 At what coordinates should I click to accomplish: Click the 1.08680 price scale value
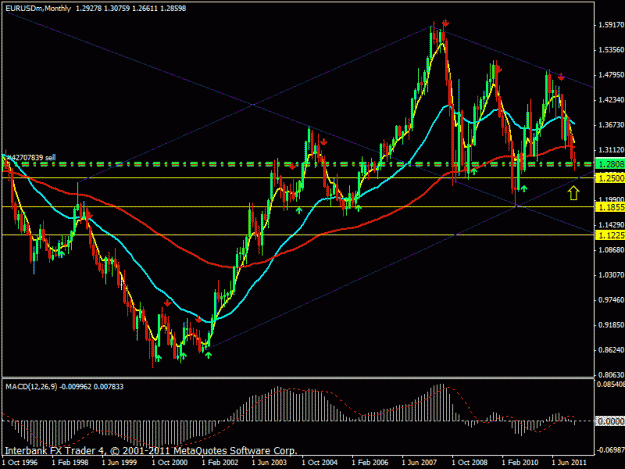point(611,250)
